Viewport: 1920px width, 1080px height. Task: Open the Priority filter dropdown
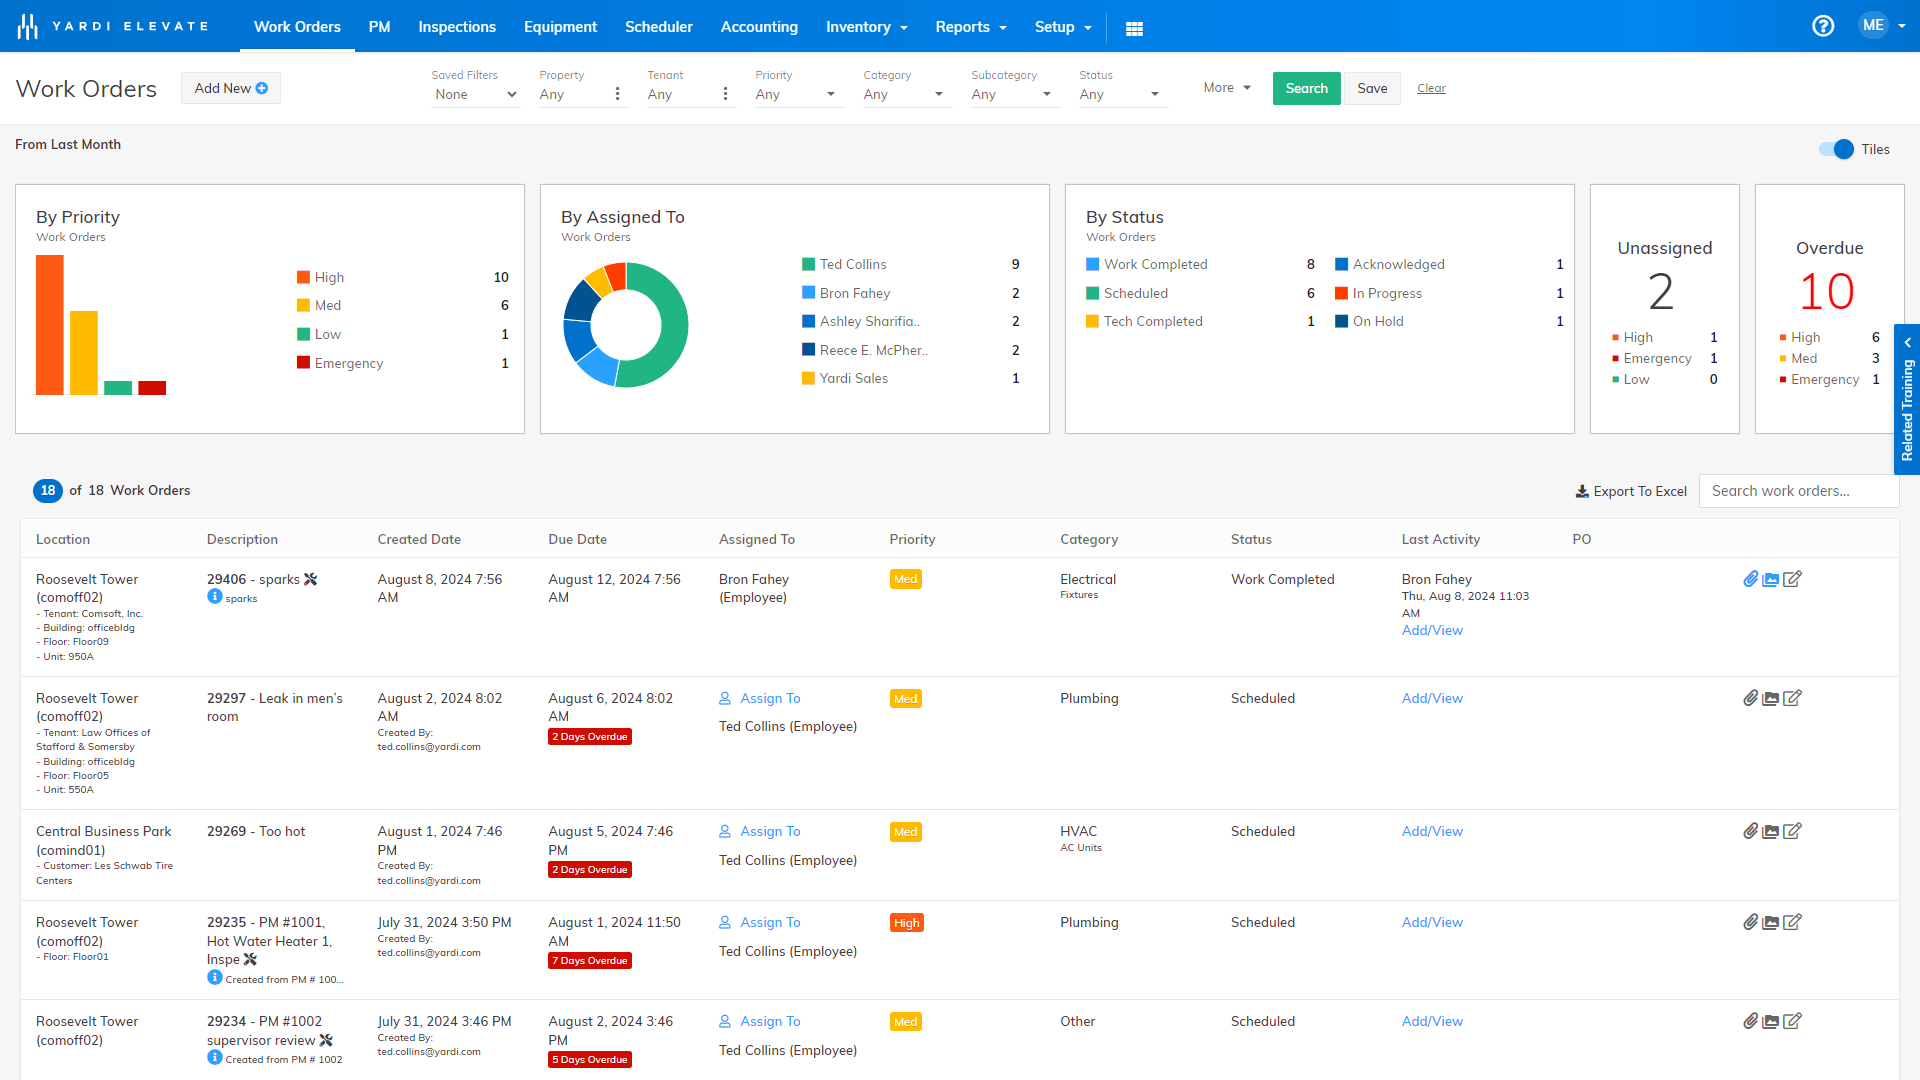coord(797,94)
